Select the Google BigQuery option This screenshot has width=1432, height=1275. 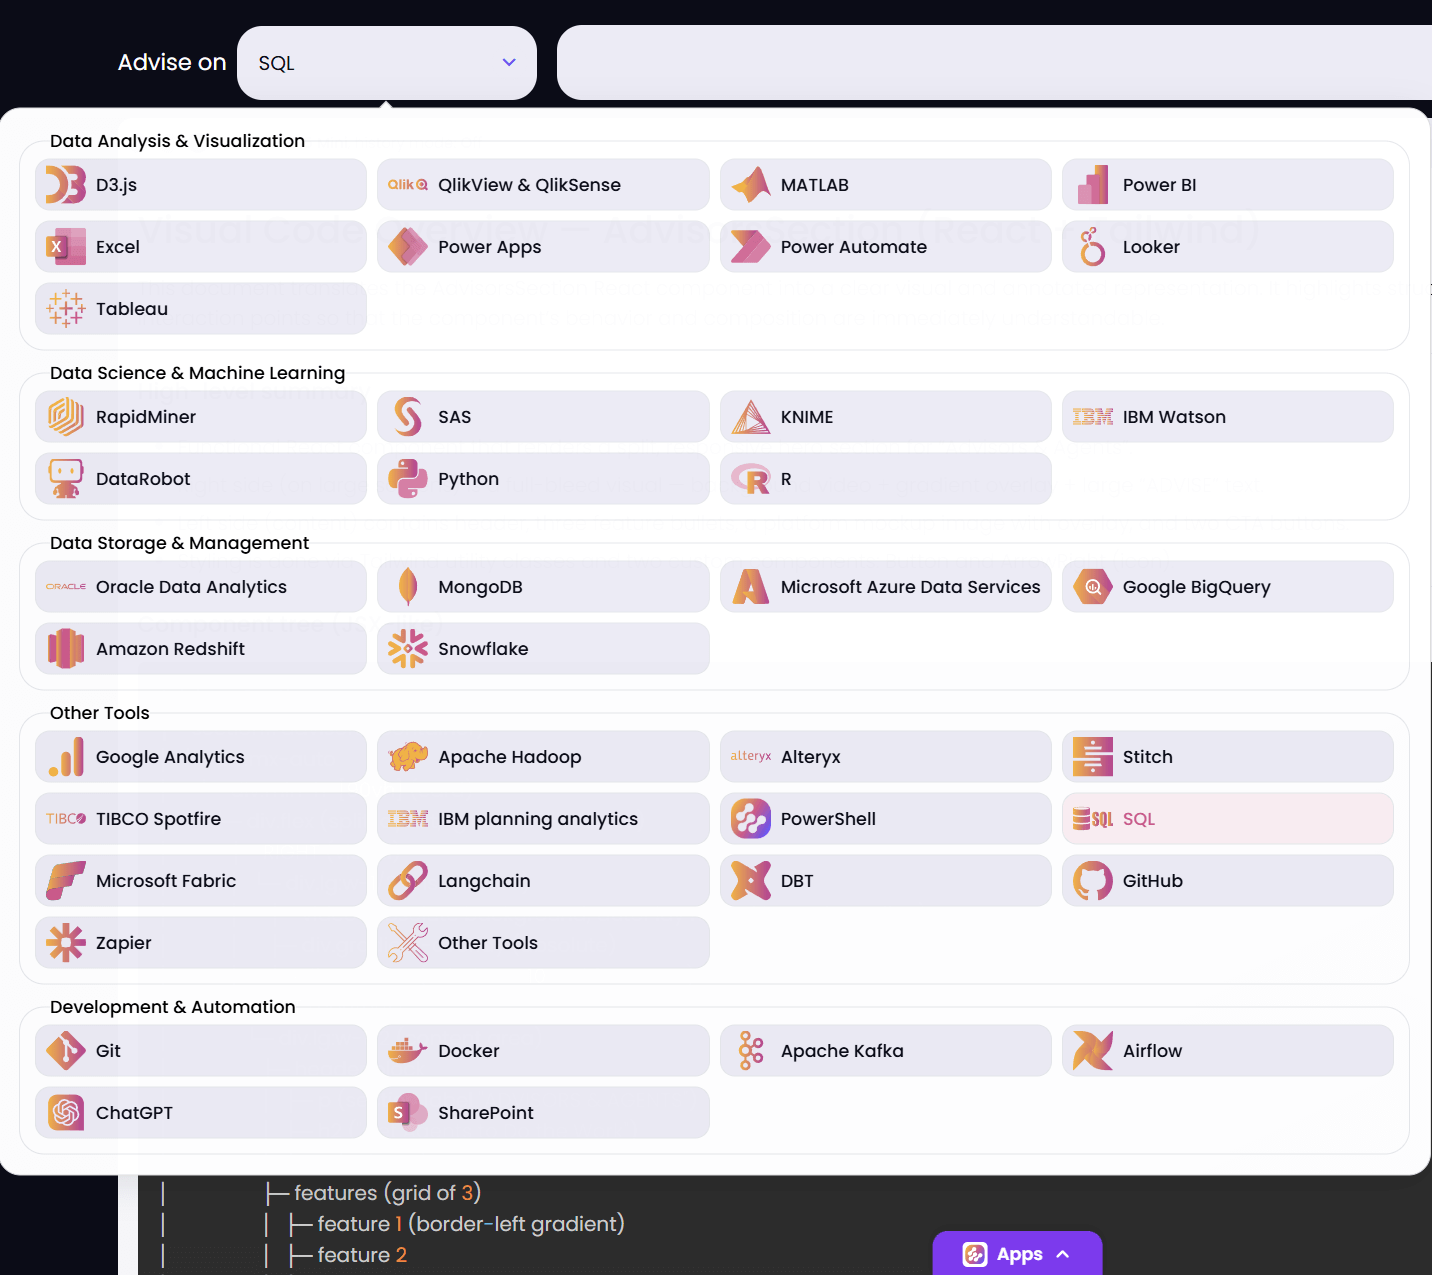click(1227, 587)
